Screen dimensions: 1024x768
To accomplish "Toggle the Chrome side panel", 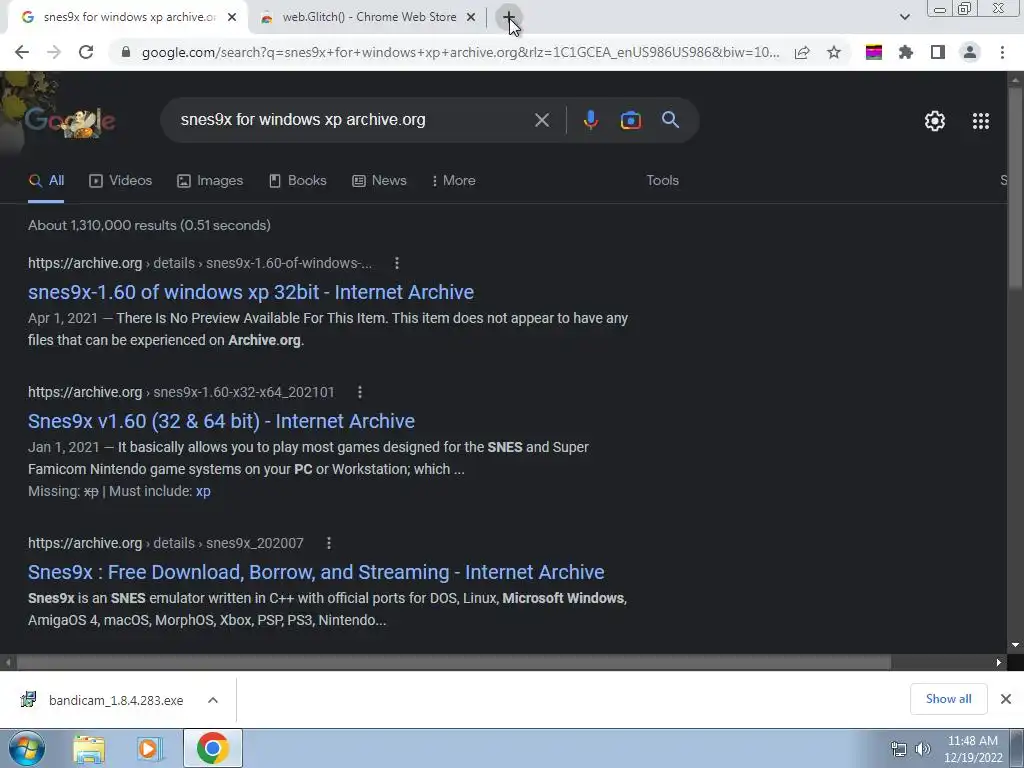I will [938, 52].
